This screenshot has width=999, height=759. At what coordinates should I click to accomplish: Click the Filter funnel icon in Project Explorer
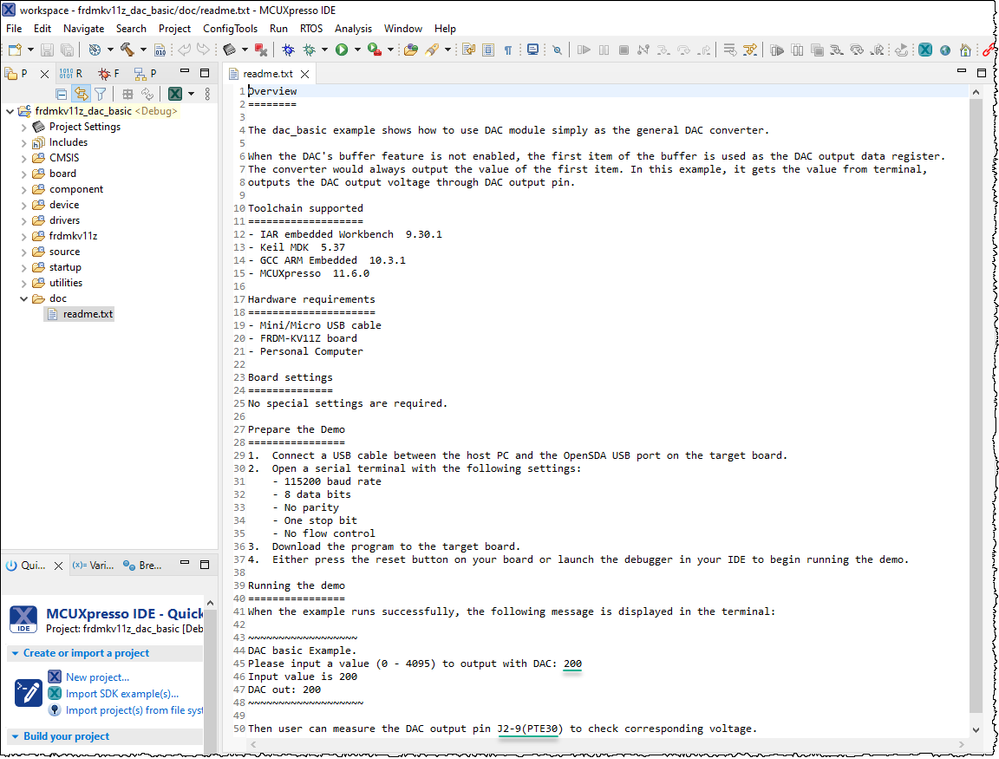[x=100, y=94]
